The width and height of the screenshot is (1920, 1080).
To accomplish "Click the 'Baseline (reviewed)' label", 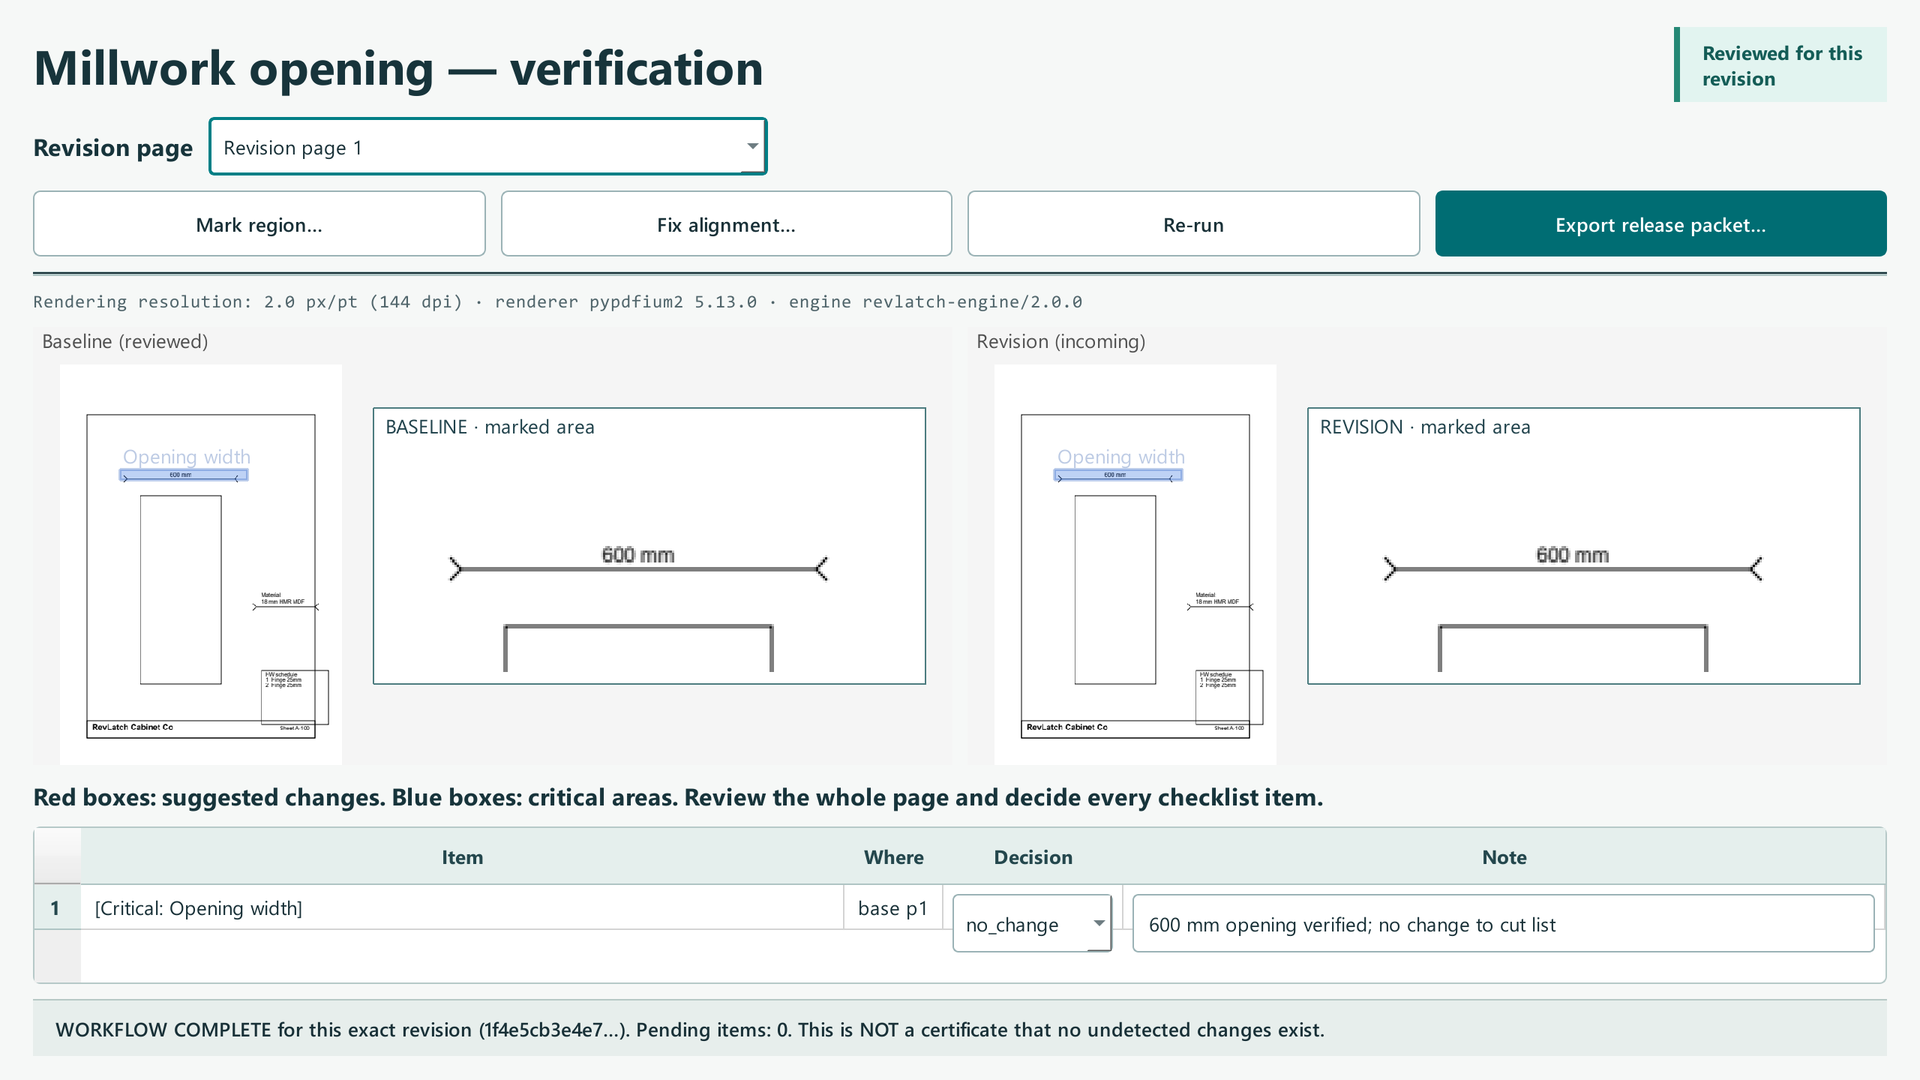I will click(x=125, y=342).
